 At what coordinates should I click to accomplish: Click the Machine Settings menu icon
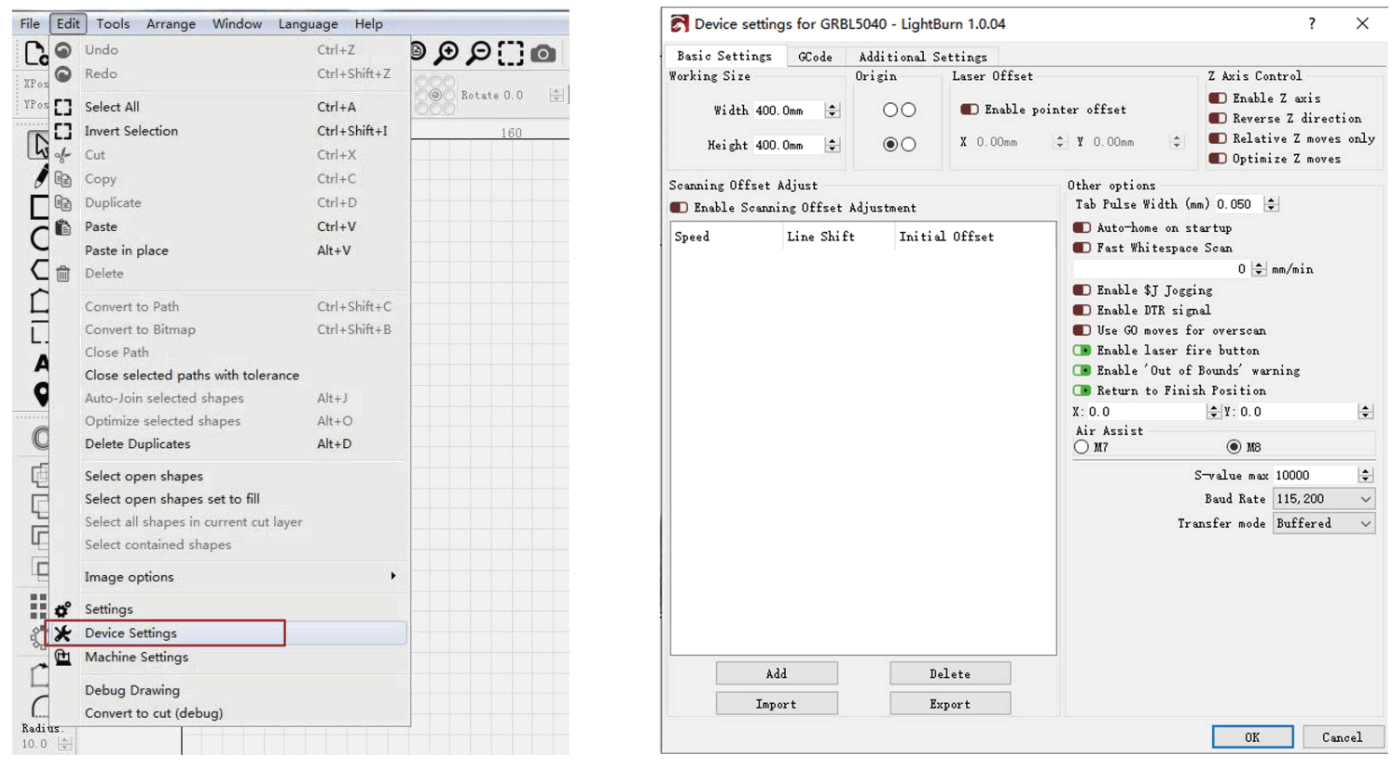[63, 657]
